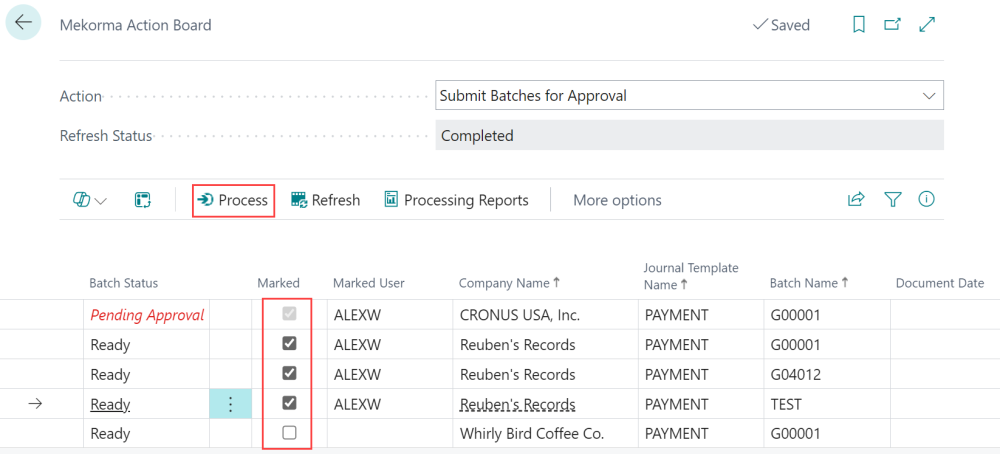
Task: Sort by Batch Status column header
Action: pyautogui.click(x=124, y=283)
